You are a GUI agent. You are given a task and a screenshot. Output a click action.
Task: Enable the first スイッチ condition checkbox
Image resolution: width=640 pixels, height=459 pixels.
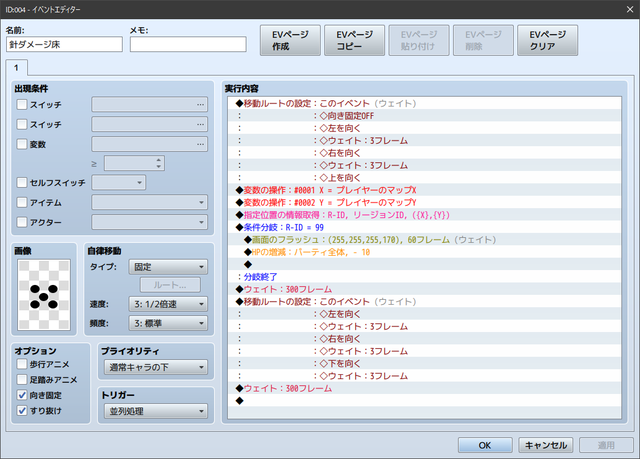(x=22, y=104)
